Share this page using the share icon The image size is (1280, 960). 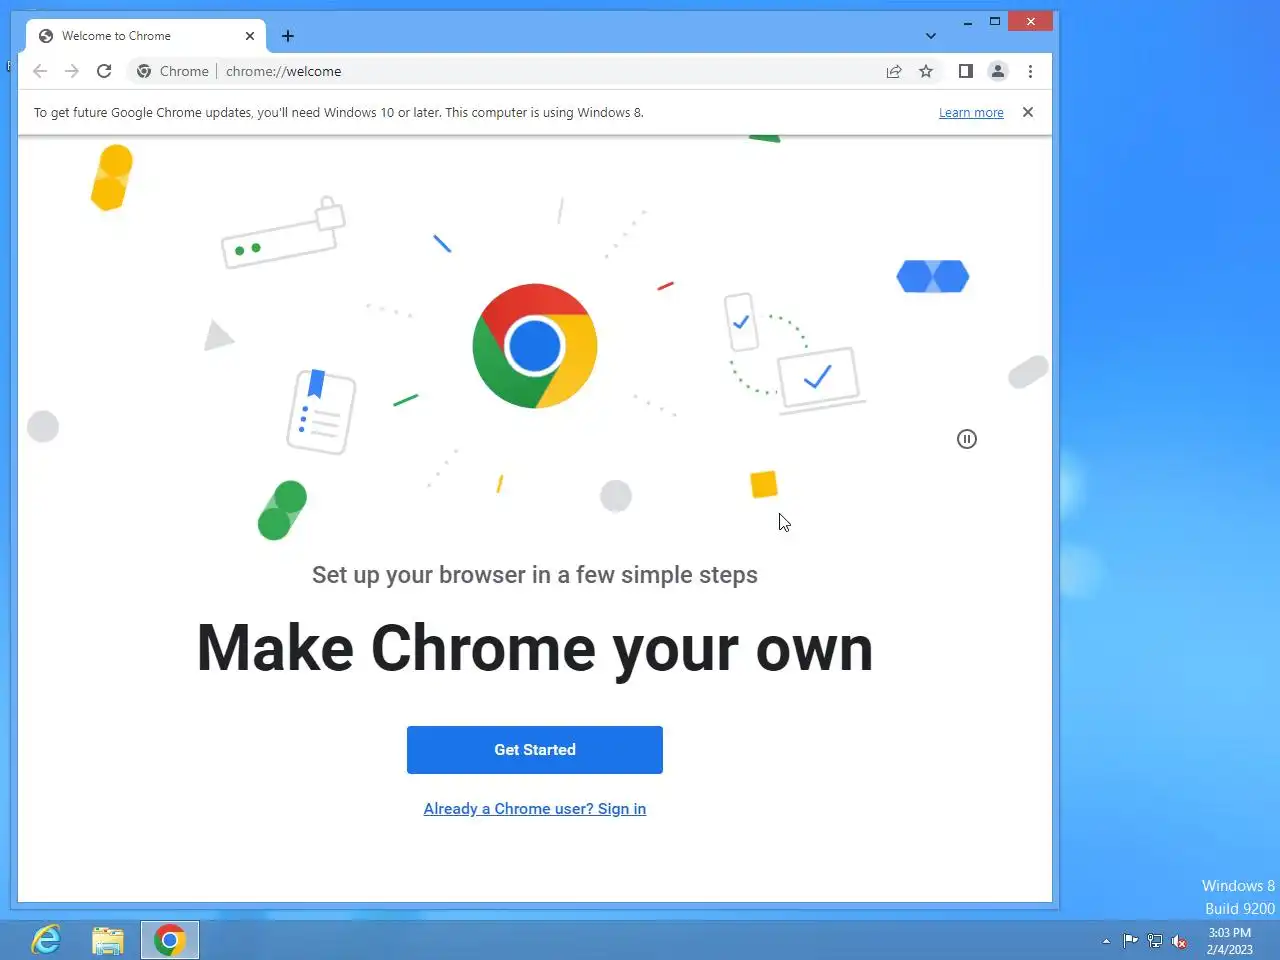click(x=894, y=71)
